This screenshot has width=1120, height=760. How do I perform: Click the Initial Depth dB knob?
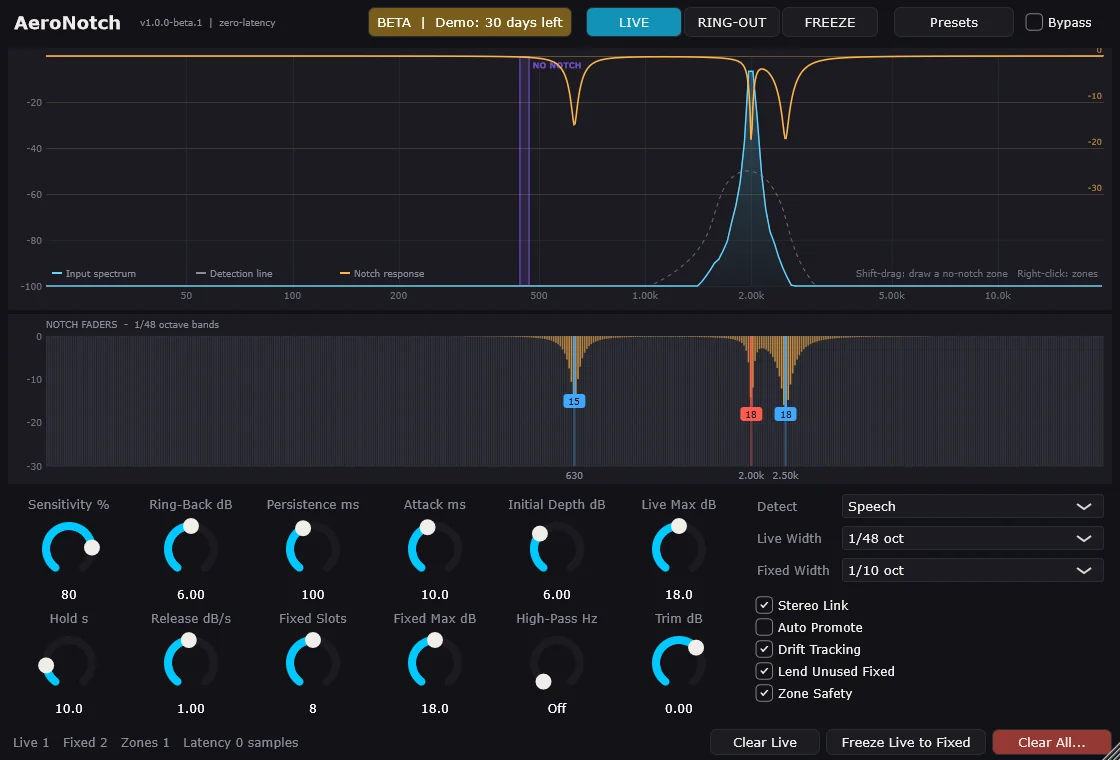[556, 549]
